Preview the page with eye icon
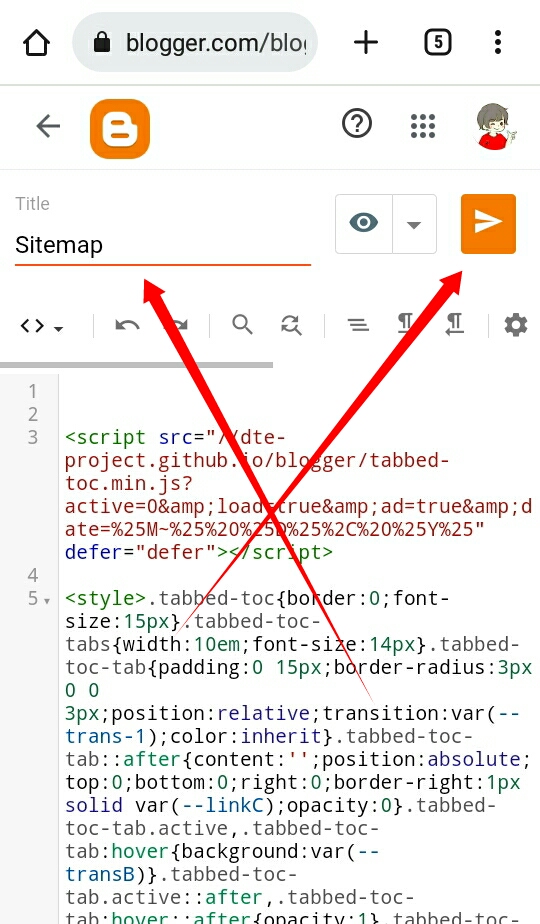Viewport: 540px width, 924px height. 364,224
